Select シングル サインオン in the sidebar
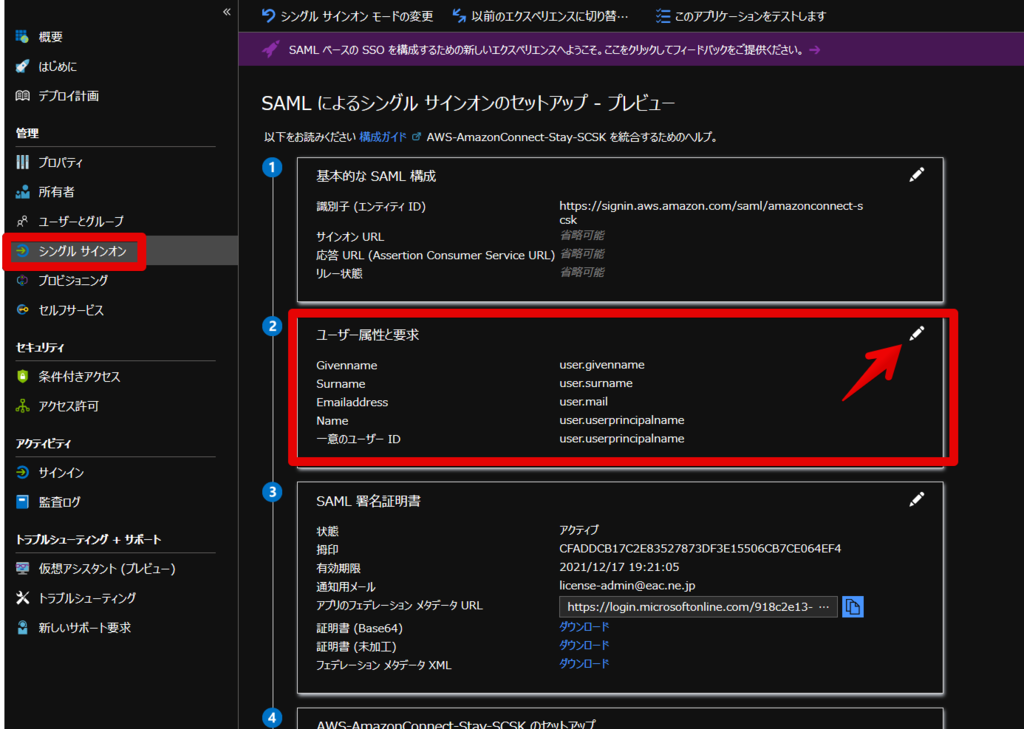1024x729 pixels. pos(82,251)
